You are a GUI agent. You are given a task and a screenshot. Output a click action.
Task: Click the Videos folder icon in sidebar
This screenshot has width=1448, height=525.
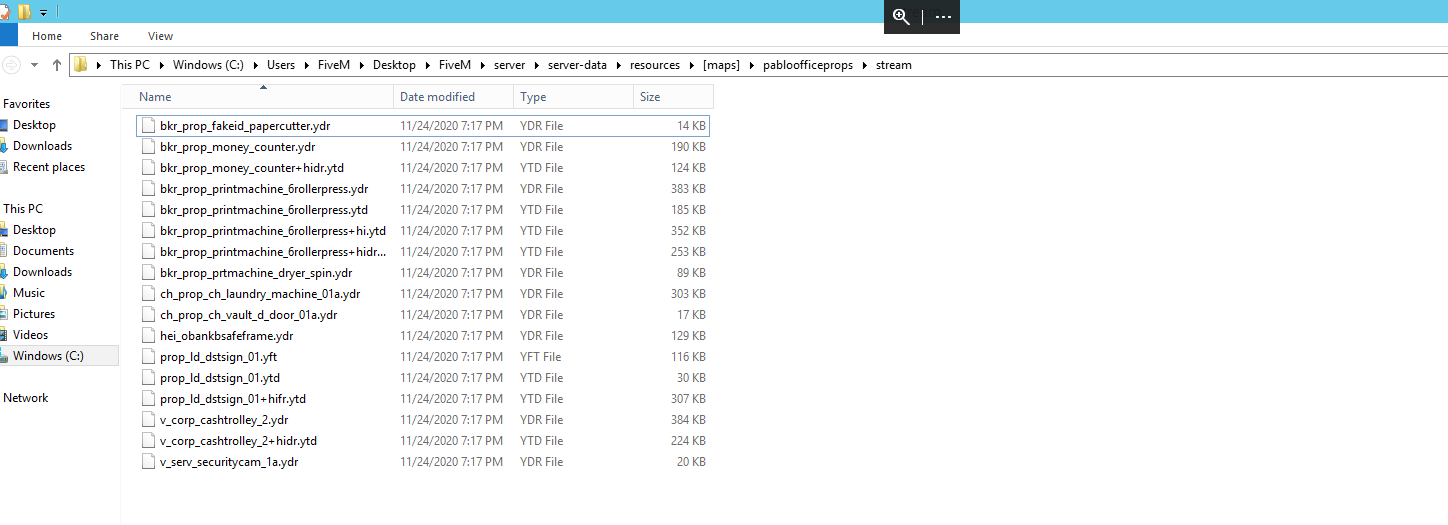coord(4,335)
